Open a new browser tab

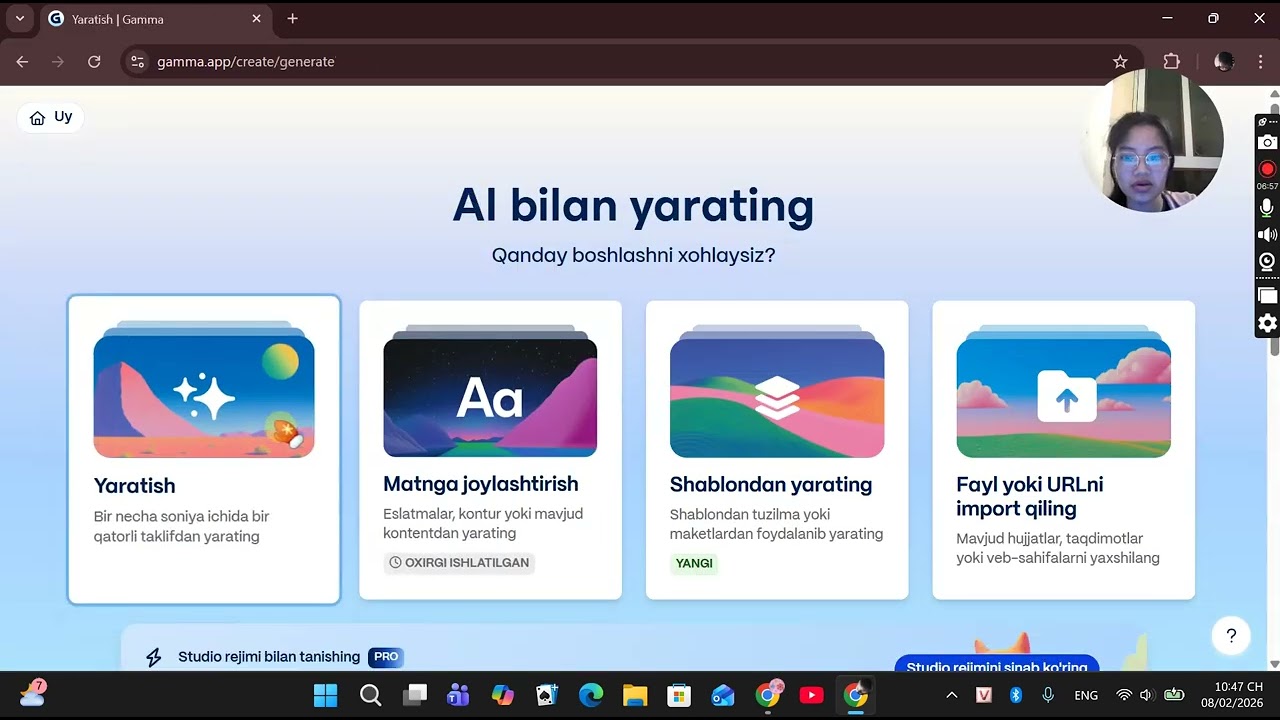pos(292,18)
